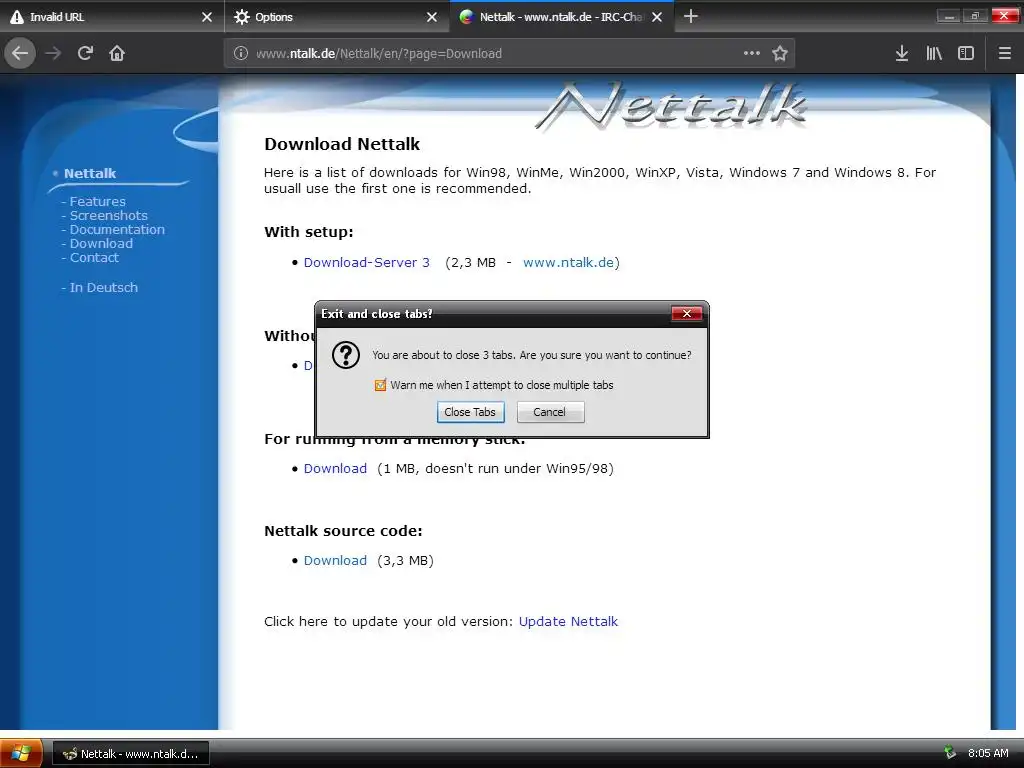Viewport: 1024px width, 768px height.
Task: Click the system tray network icon
Action: (950, 753)
